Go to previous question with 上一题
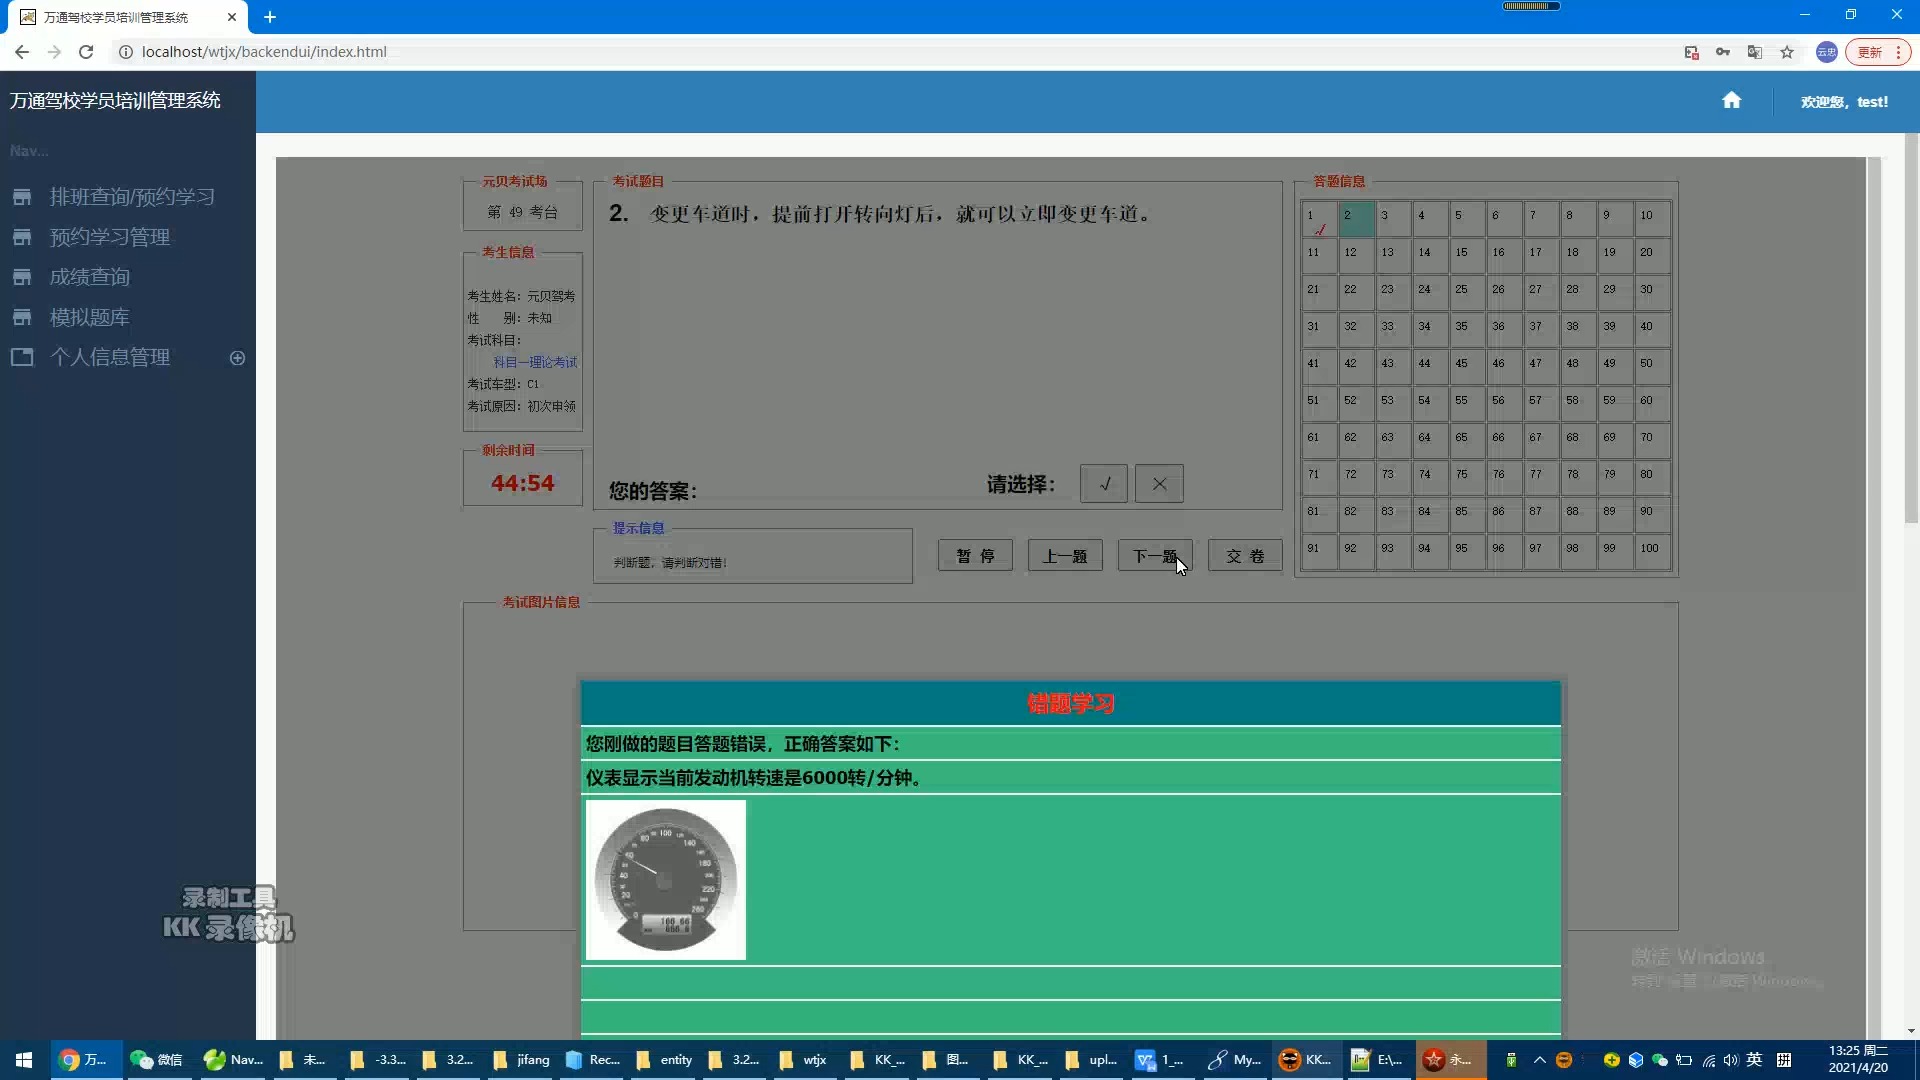 pyautogui.click(x=1065, y=556)
